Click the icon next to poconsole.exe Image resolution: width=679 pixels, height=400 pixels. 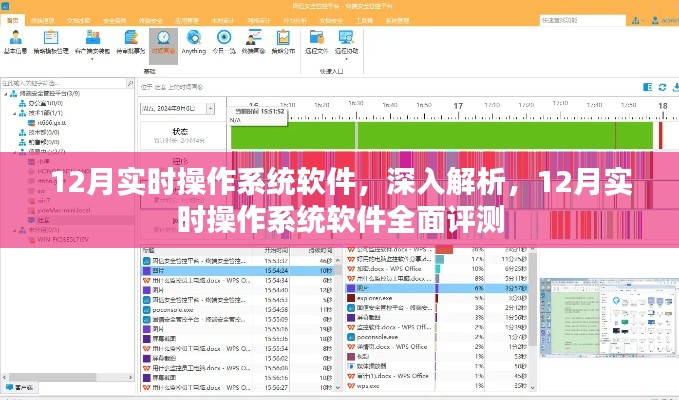tap(147, 311)
